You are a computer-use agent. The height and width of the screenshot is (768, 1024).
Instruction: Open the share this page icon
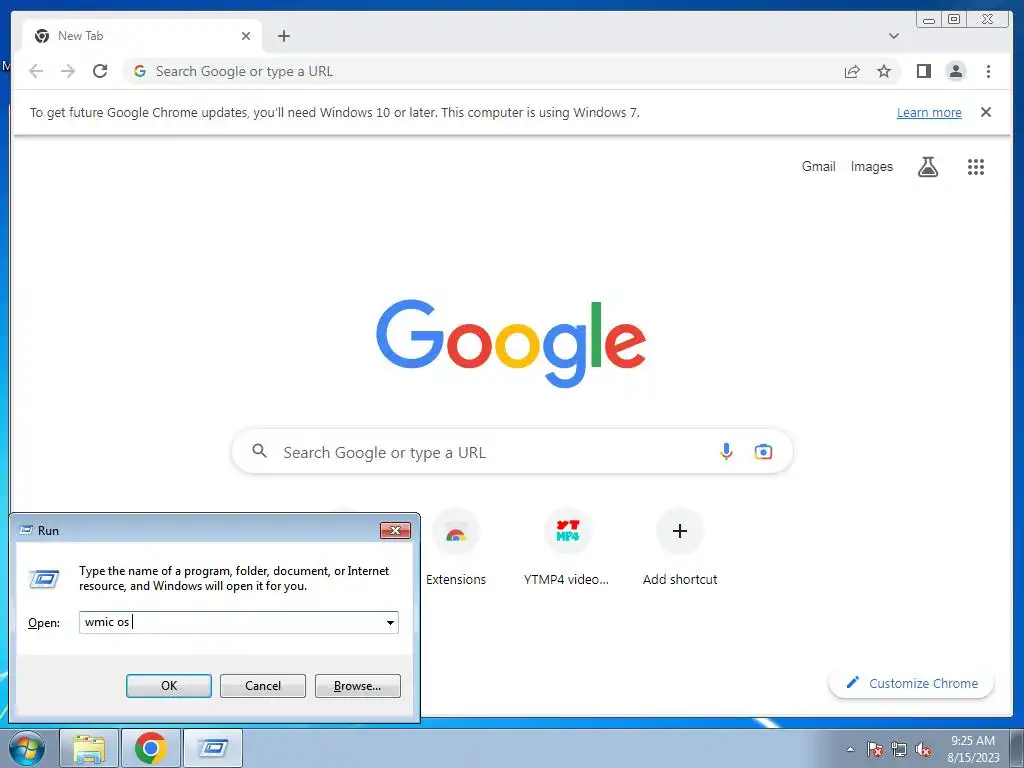[x=852, y=71]
